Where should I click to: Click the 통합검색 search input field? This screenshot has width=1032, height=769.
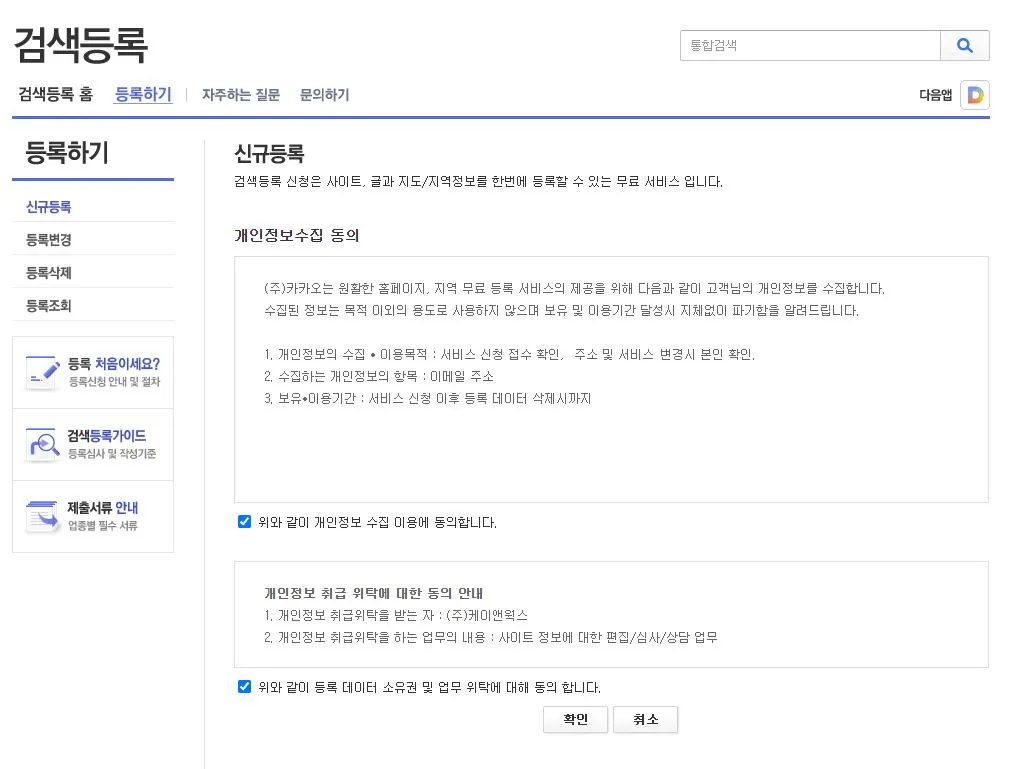click(x=810, y=45)
